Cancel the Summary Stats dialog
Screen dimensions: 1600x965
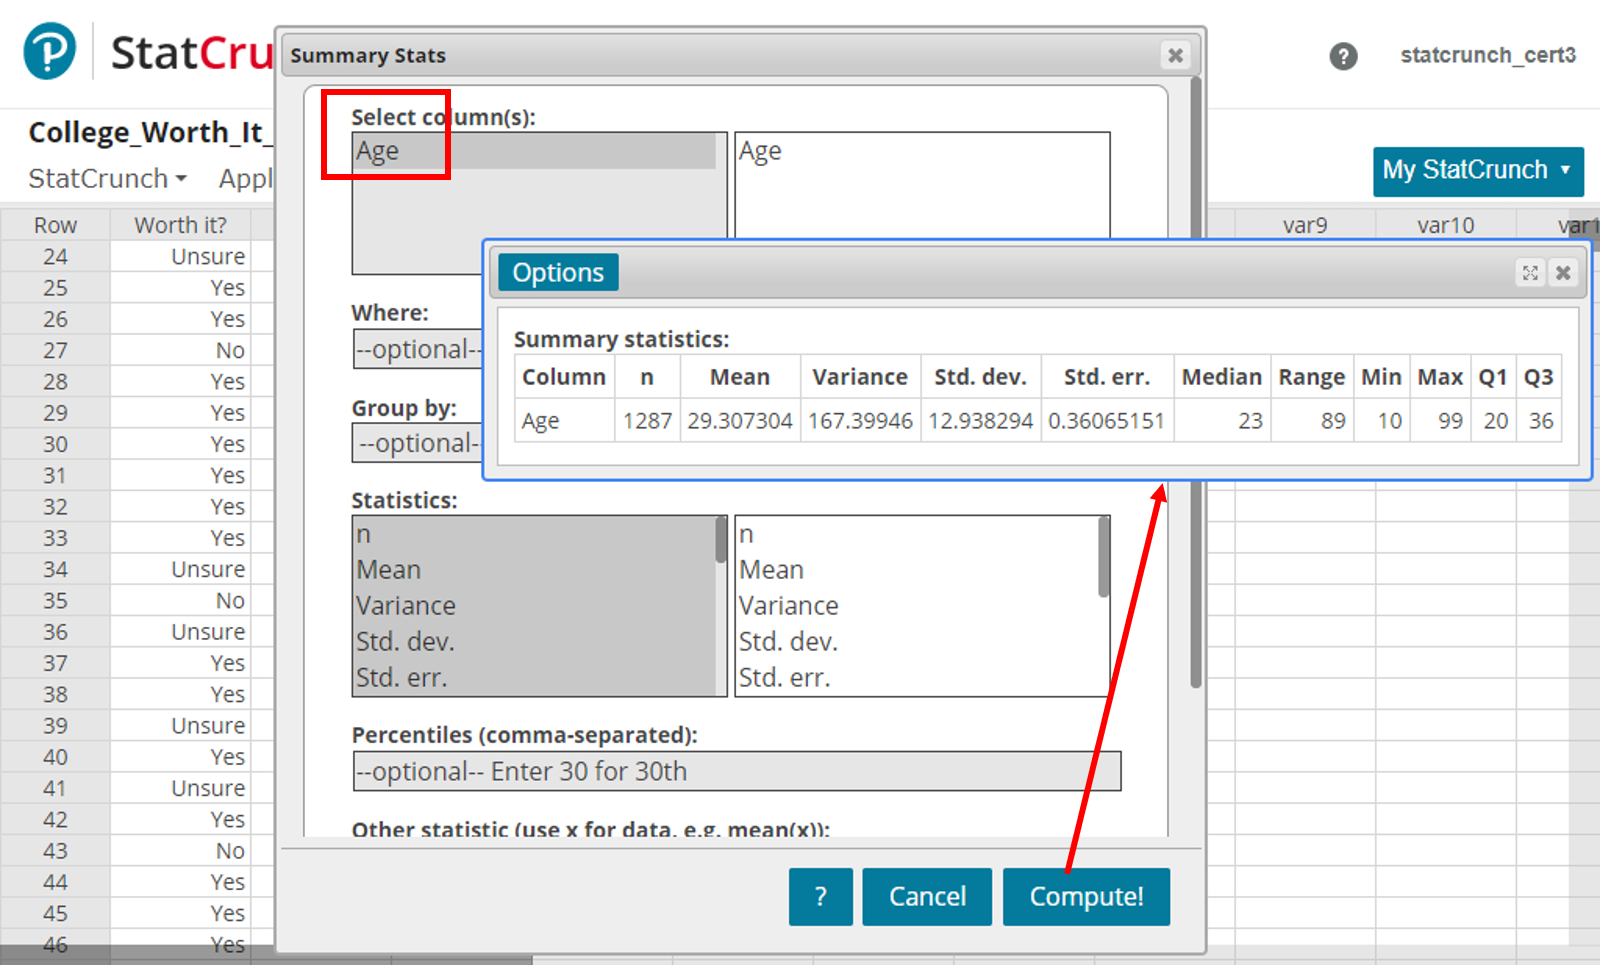point(926,896)
